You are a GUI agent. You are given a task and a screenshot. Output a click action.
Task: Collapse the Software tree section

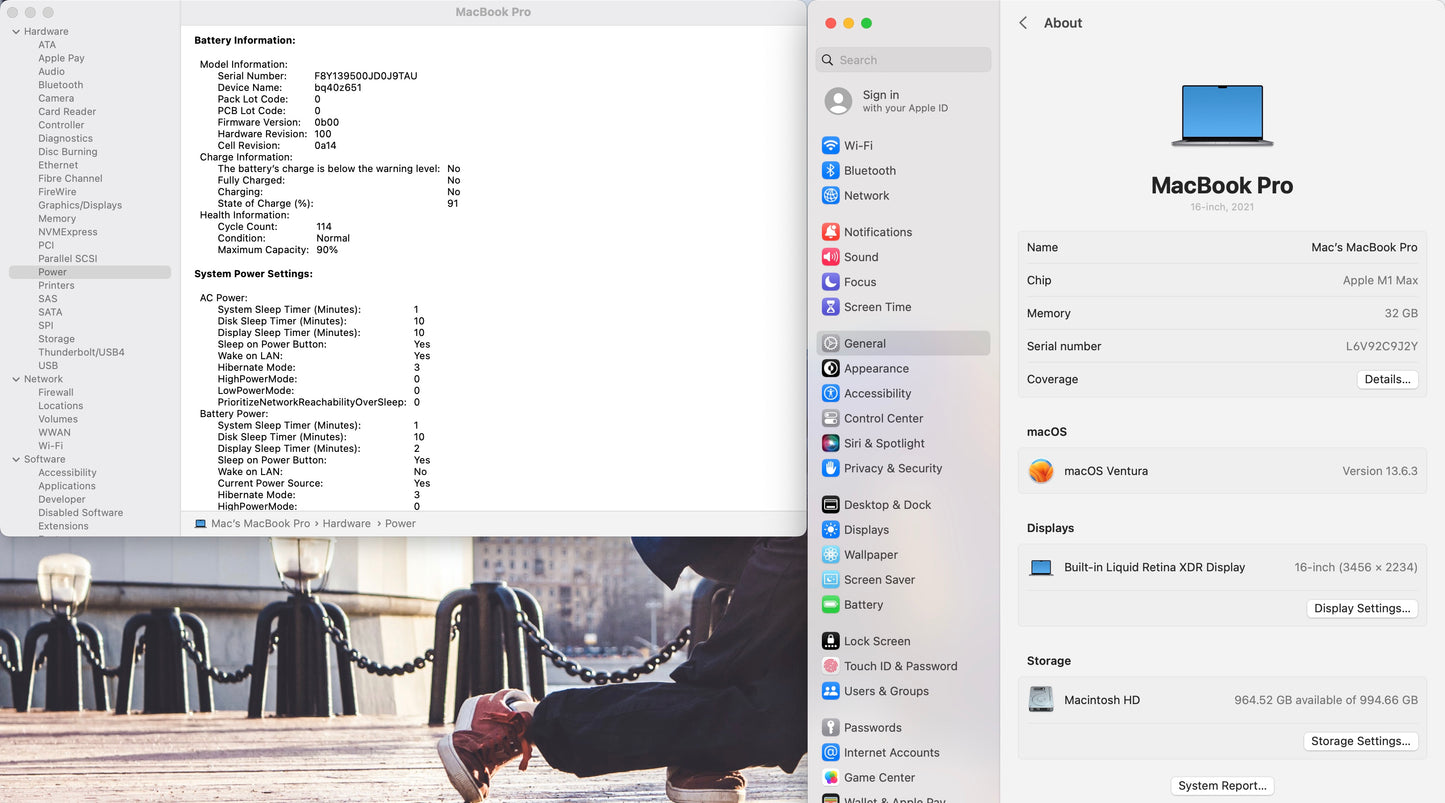click(x=16, y=459)
